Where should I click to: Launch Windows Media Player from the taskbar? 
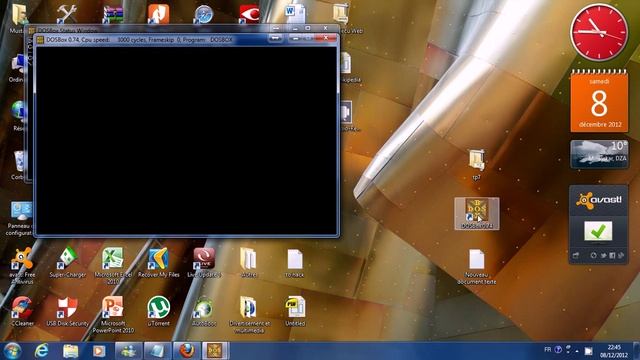[x=98, y=351]
